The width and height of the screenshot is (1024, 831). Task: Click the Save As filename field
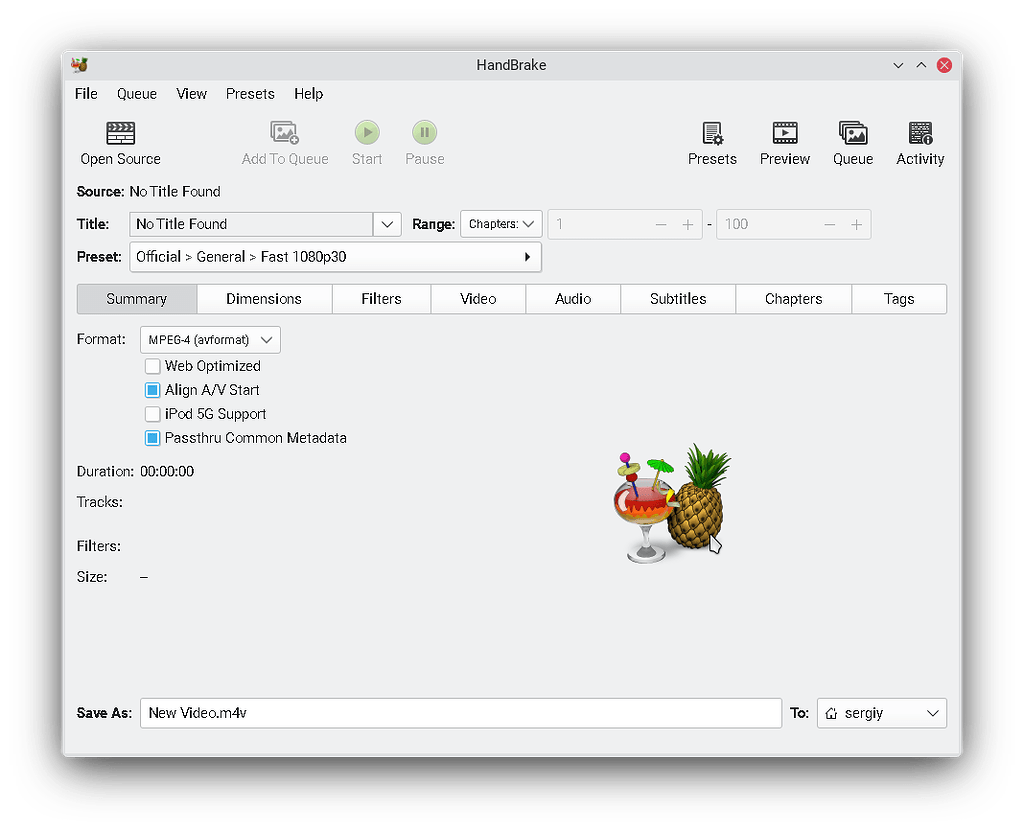coord(460,713)
